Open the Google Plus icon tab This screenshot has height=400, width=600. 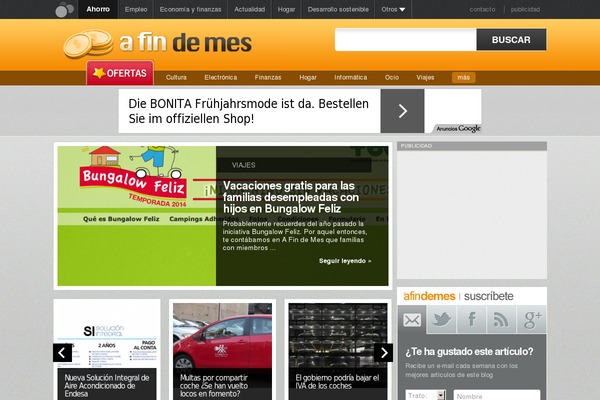pos(532,320)
